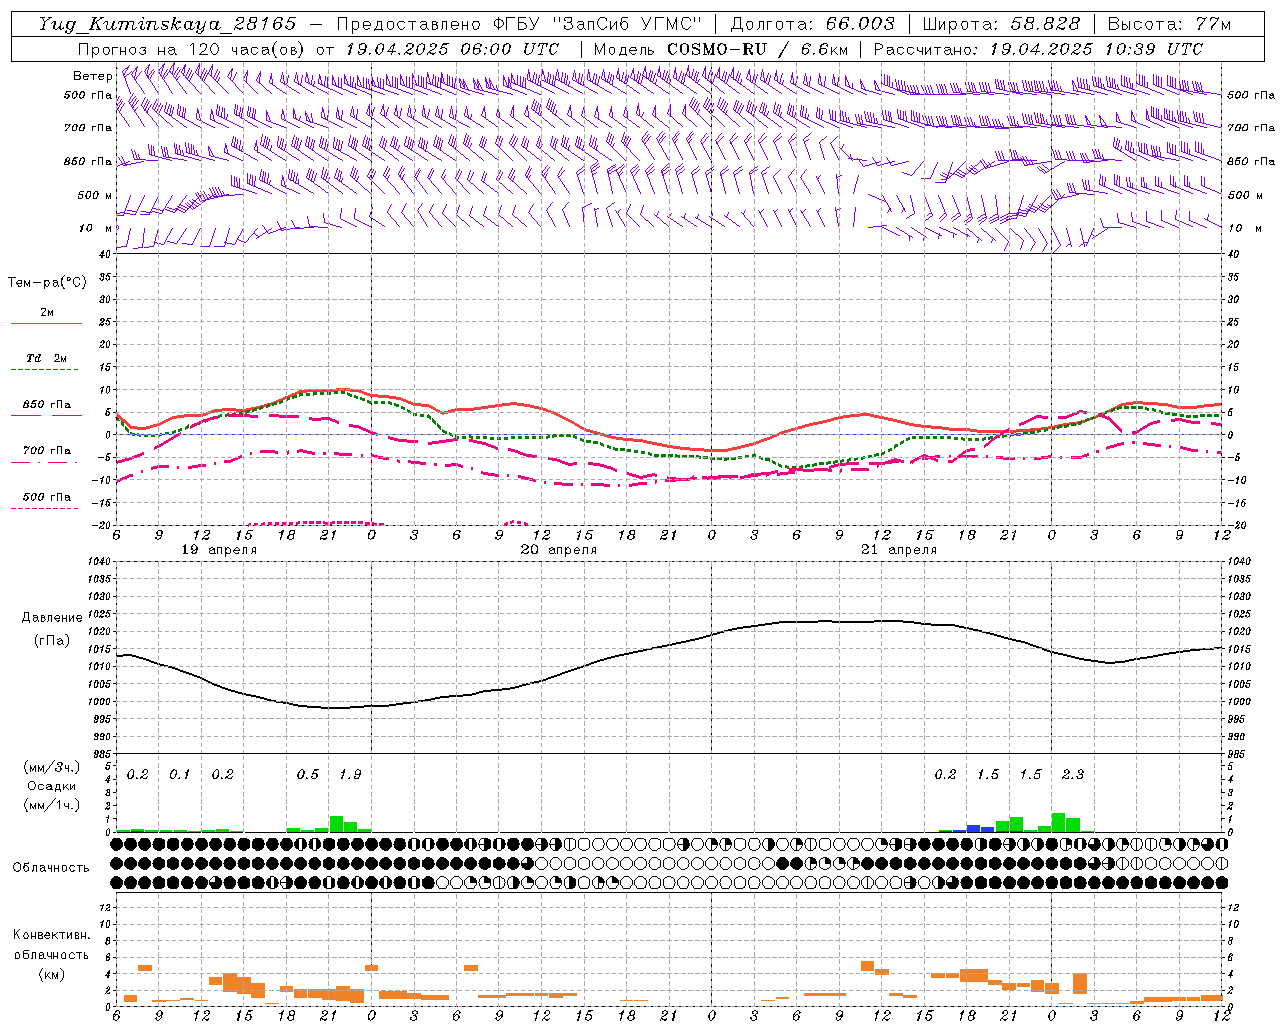Click the 'Рассчитано: 19.04.2025 10:39 UTC' timestamp

(1039, 49)
